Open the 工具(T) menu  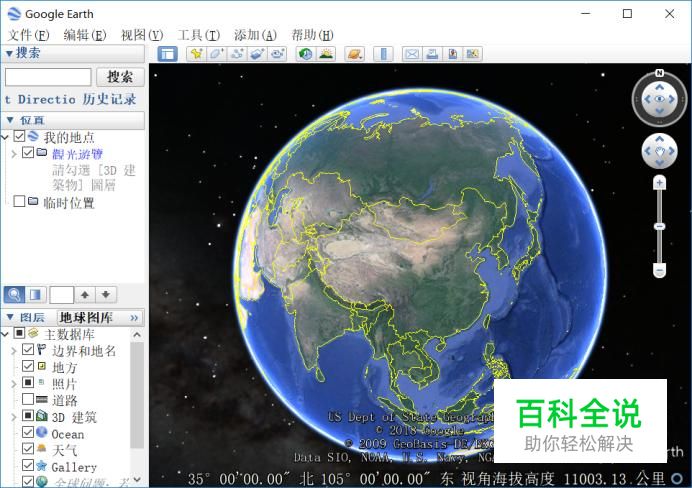point(199,35)
